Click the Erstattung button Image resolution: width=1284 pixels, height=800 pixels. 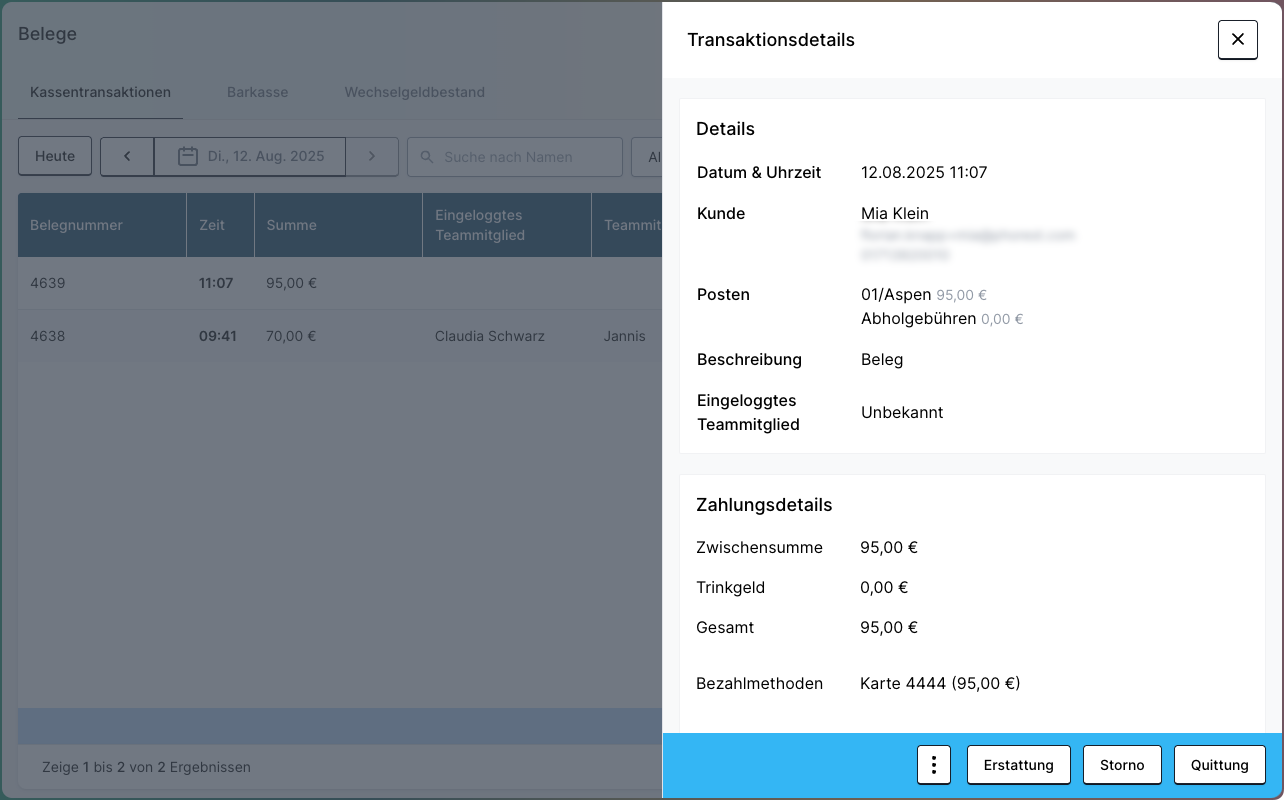click(x=1018, y=765)
